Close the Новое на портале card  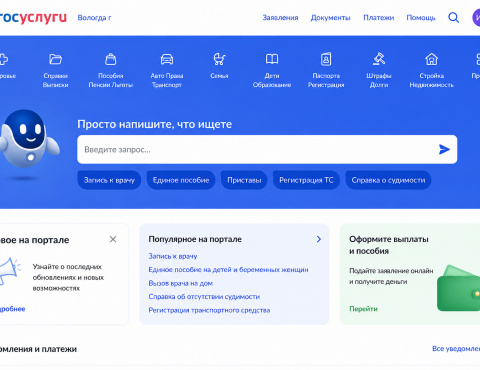click(113, 239)
